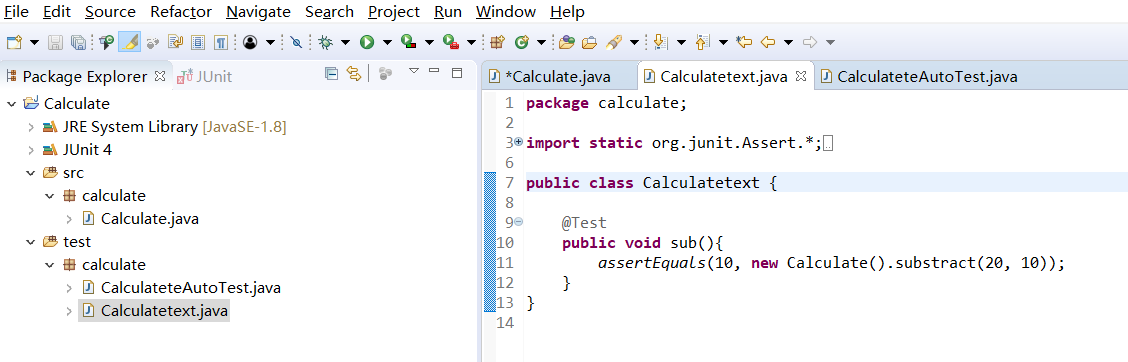This screenshot has width=1128, height=362.
Task: Click the New wizard icon in toolbar
Action: point(14,42)
